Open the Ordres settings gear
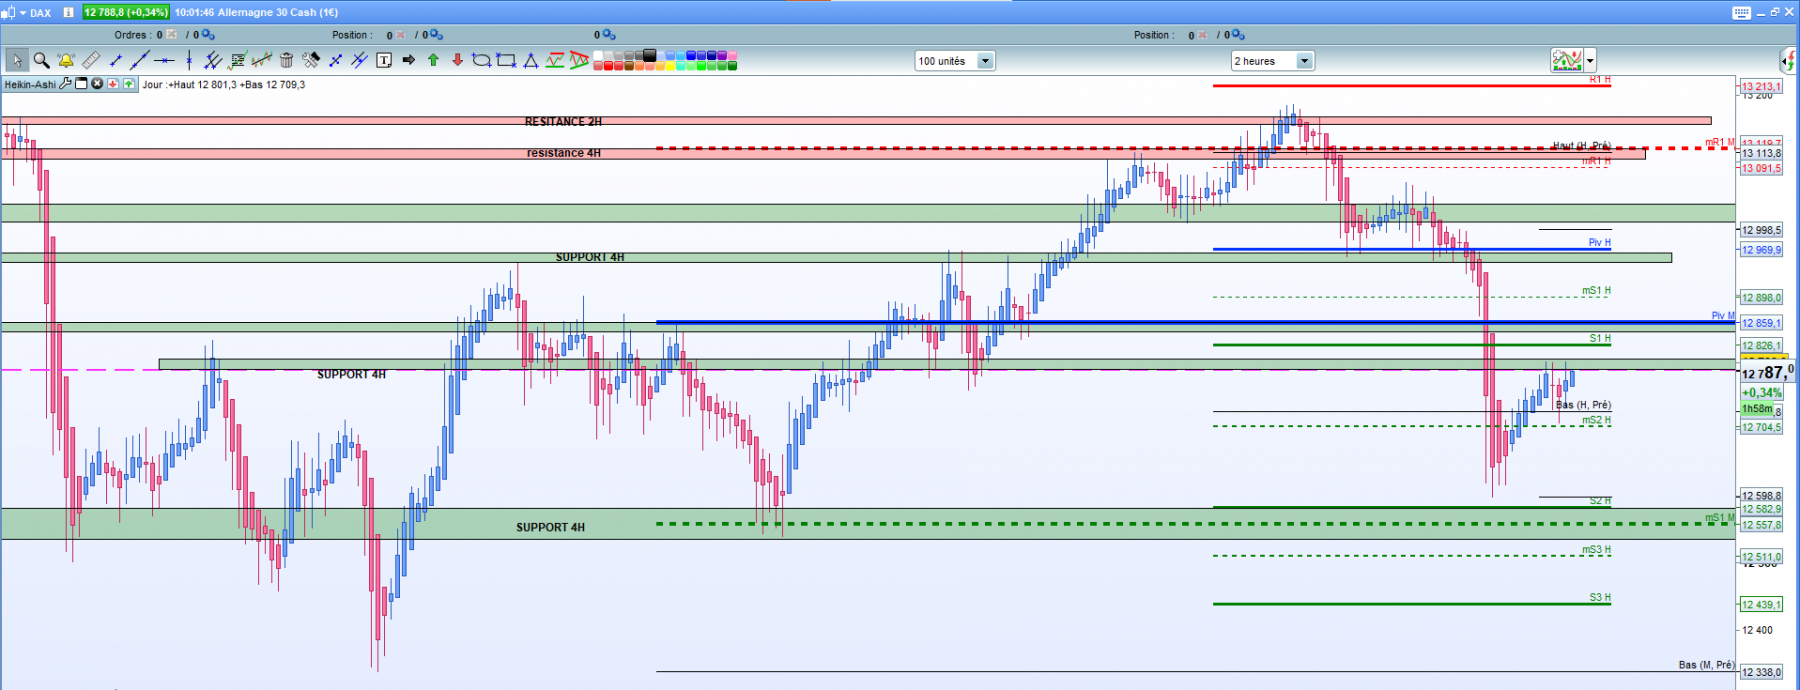Viewport: 1800px width, 690px height. click(x=208, y=35)
